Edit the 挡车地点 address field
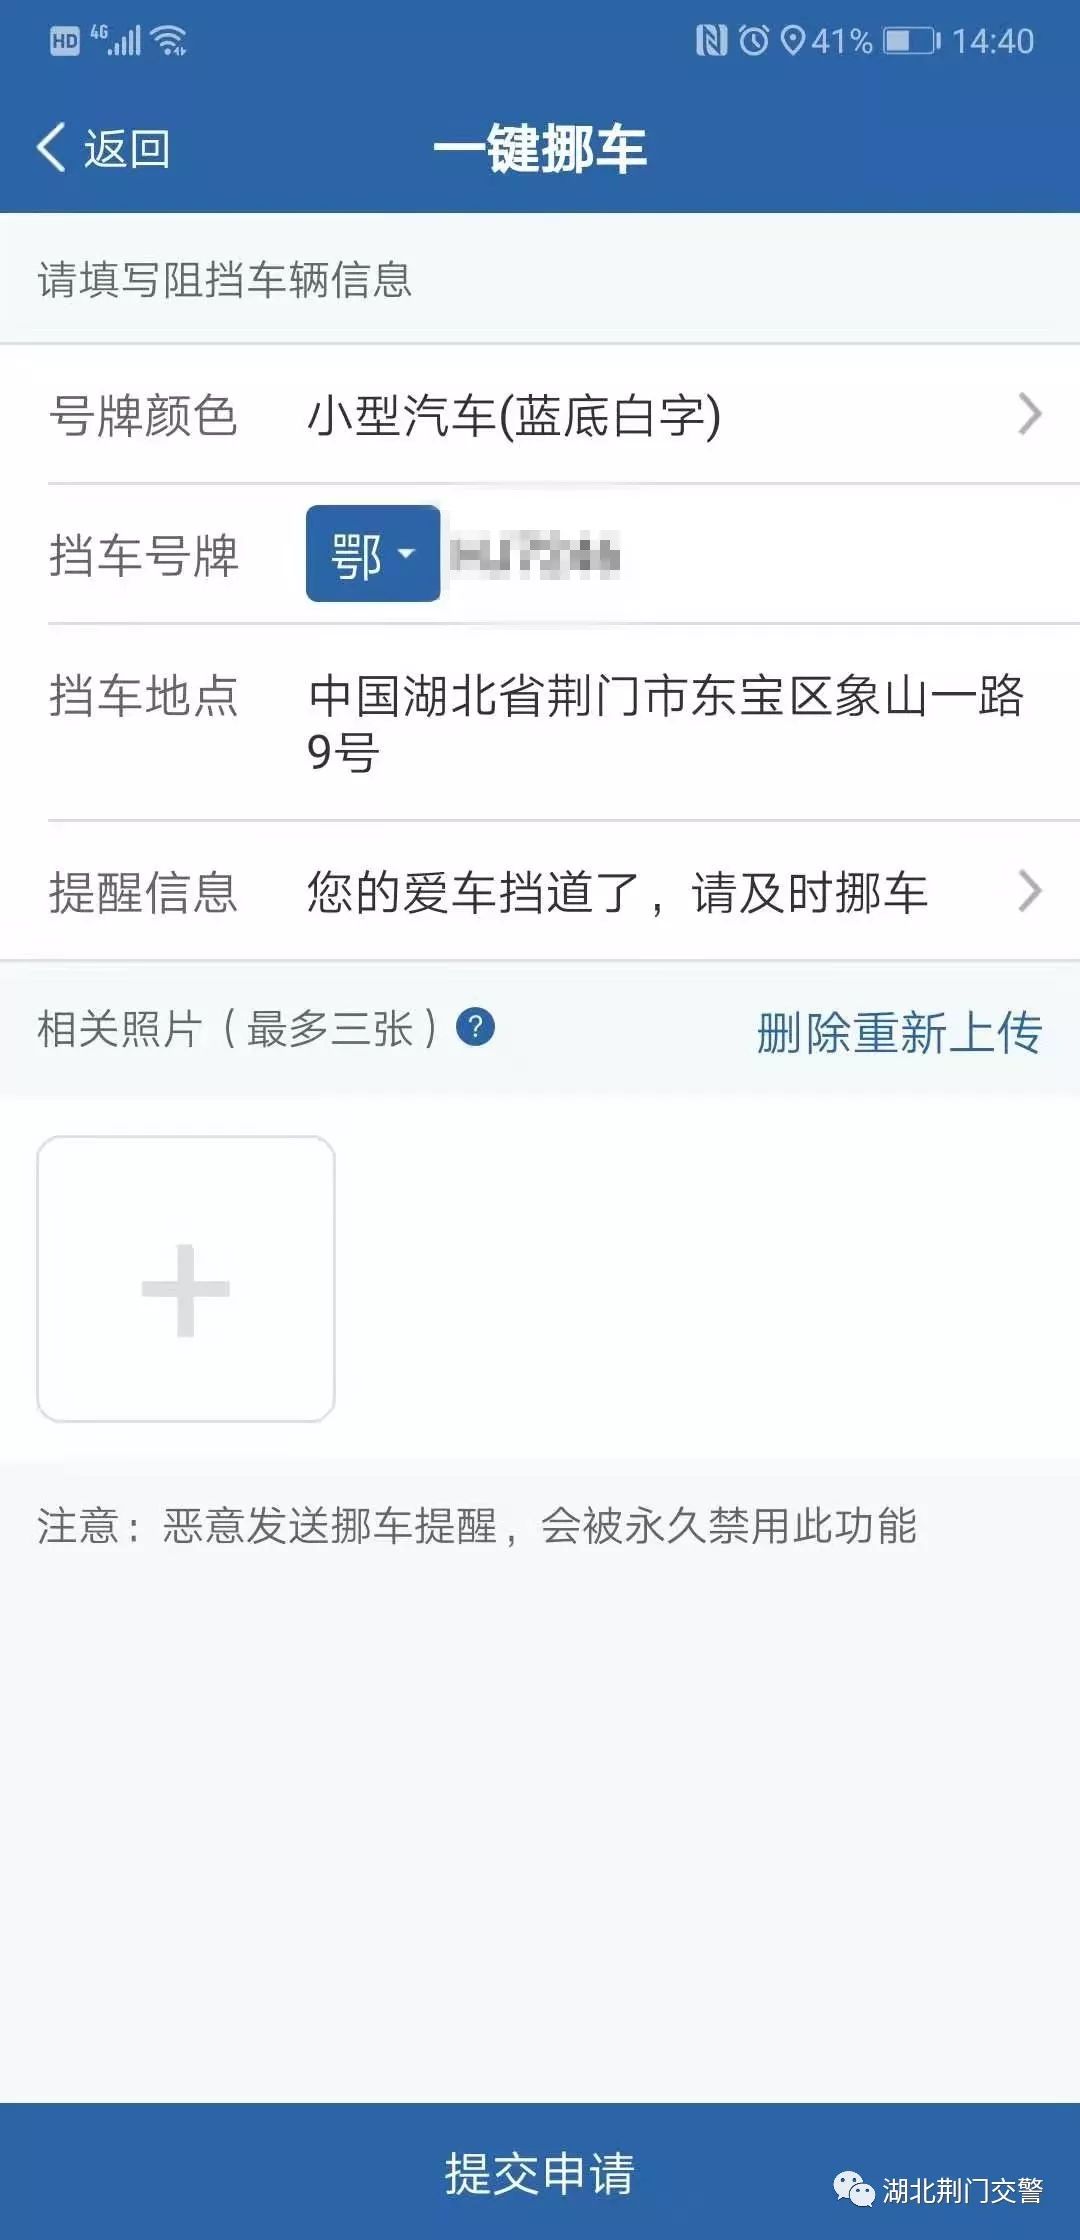The height and width of the screenshot is (2240, 1080). pos(666,723)
